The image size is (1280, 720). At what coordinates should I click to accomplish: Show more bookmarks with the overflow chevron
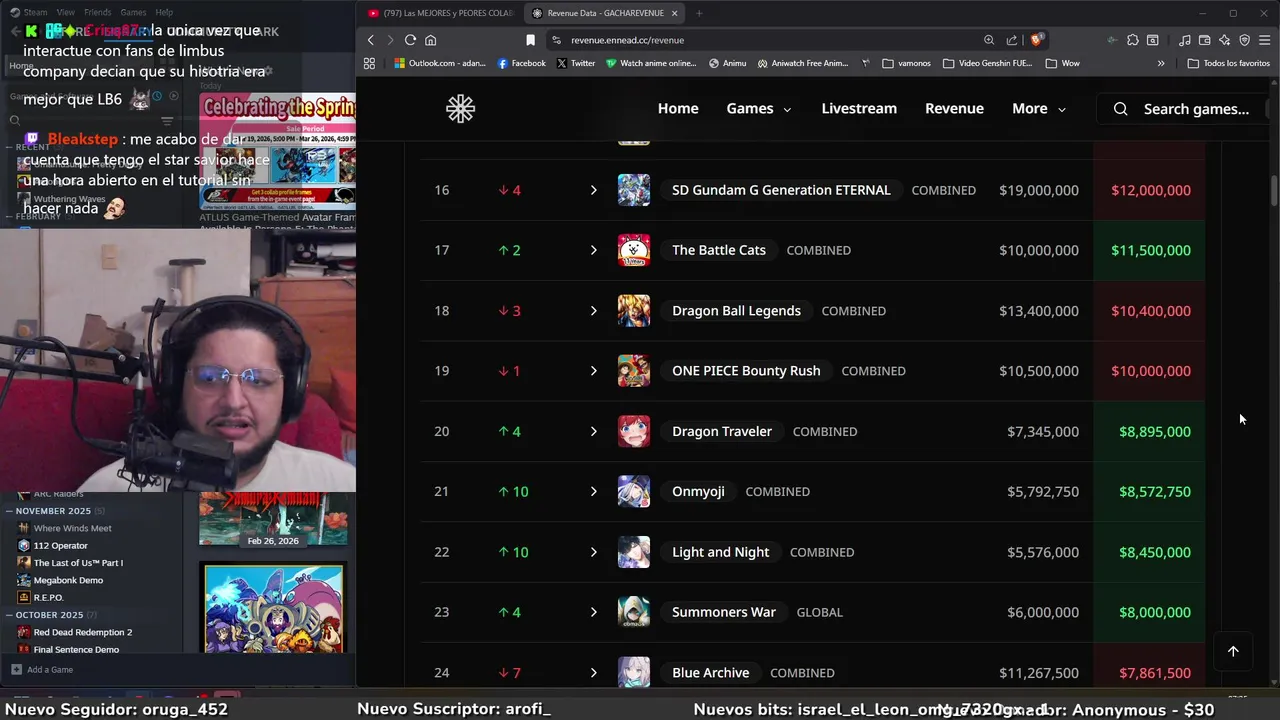point(1161,63)
